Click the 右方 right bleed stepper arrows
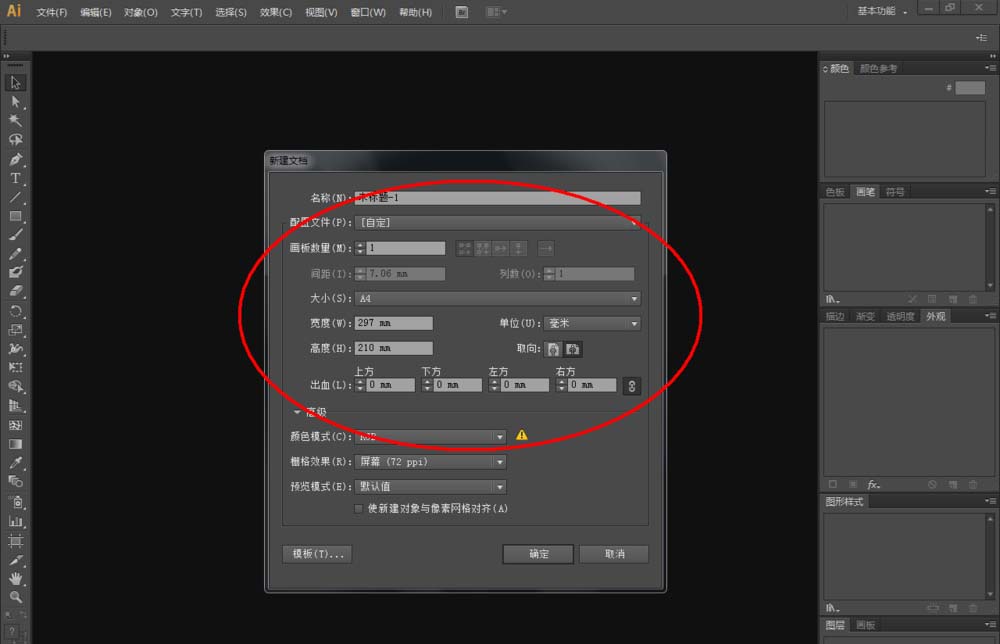The image size is (1000, 644). pos(561,385)
